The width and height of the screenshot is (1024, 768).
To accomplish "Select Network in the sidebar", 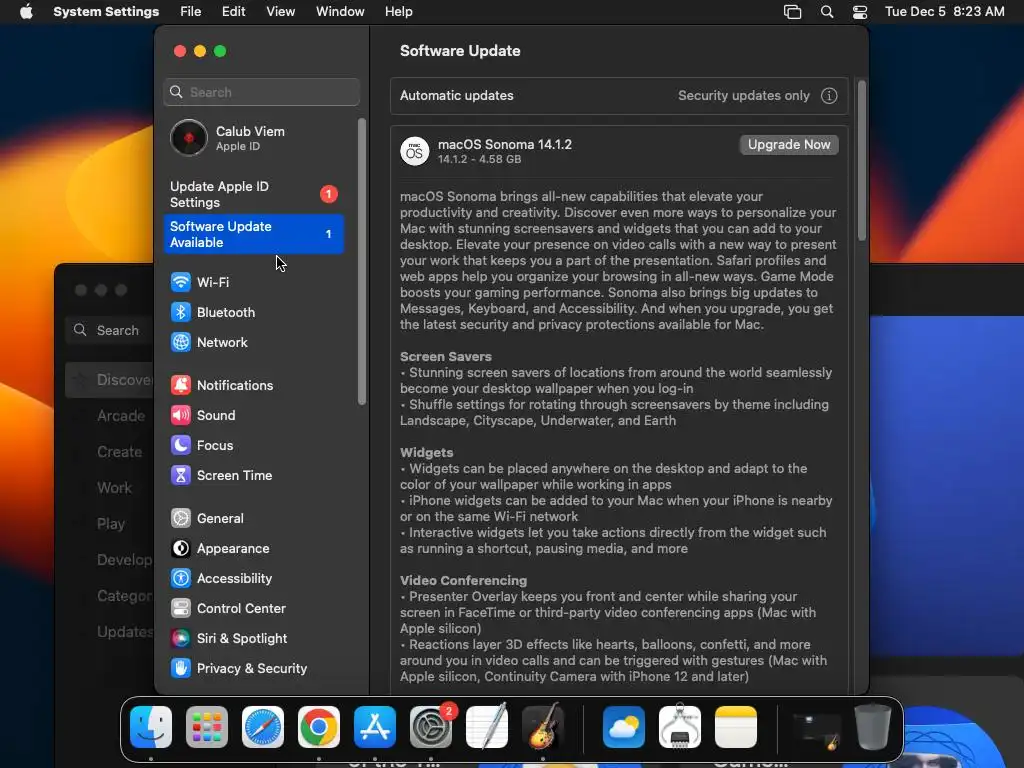I will click(253, 342).
